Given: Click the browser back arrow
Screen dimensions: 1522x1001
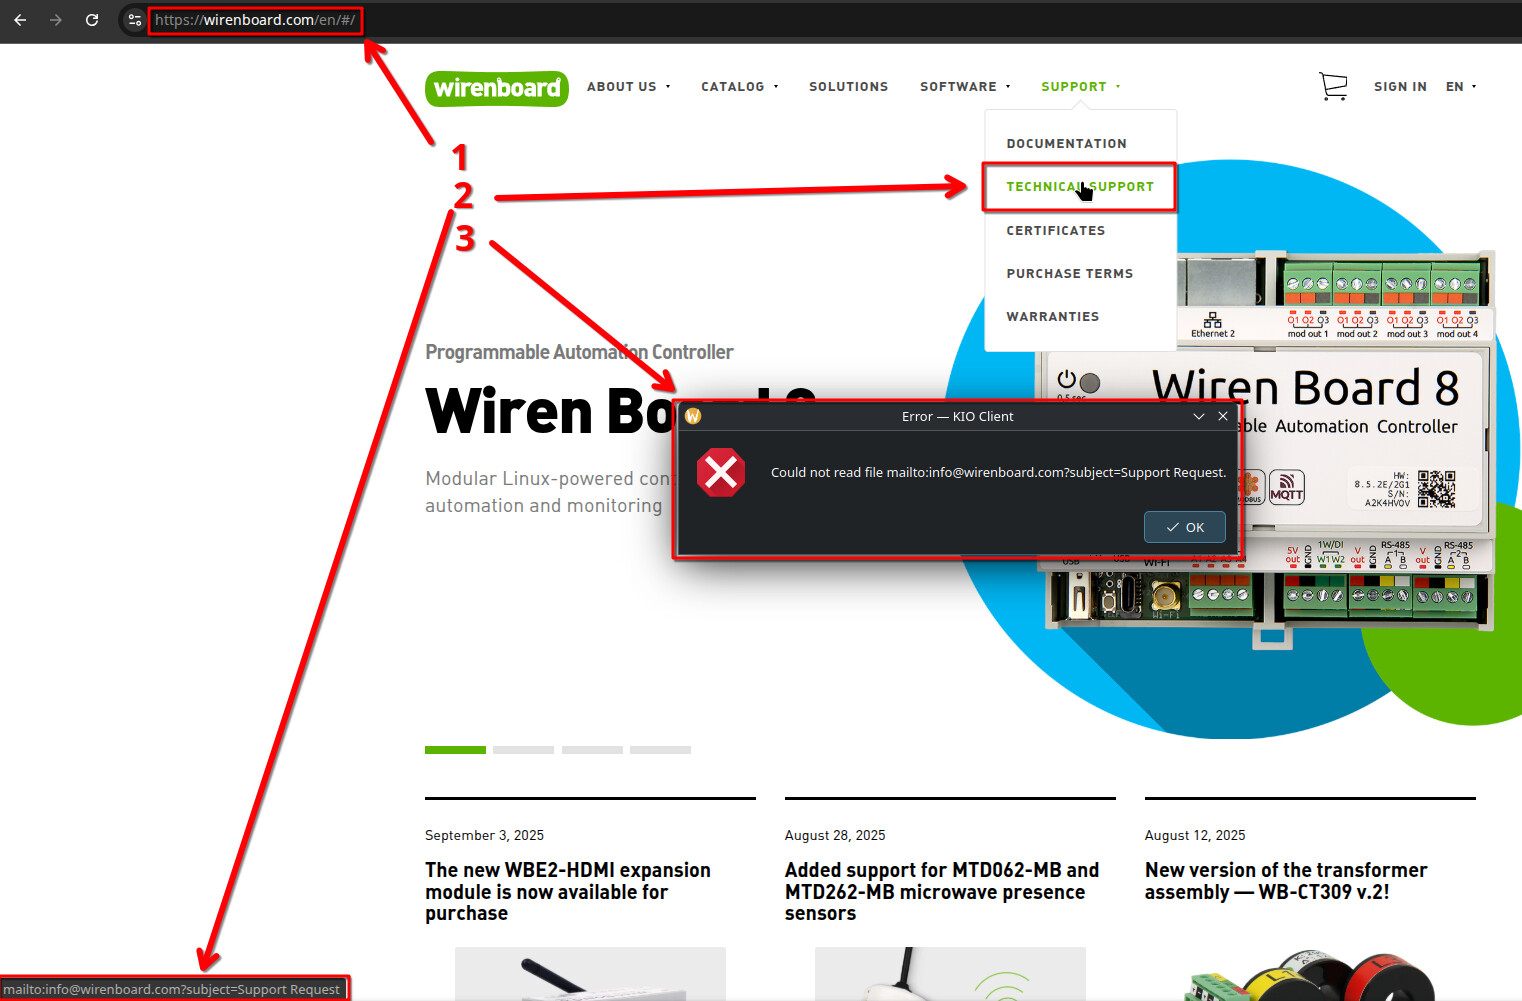Looking at the screenshot, I should click(20, 20).
